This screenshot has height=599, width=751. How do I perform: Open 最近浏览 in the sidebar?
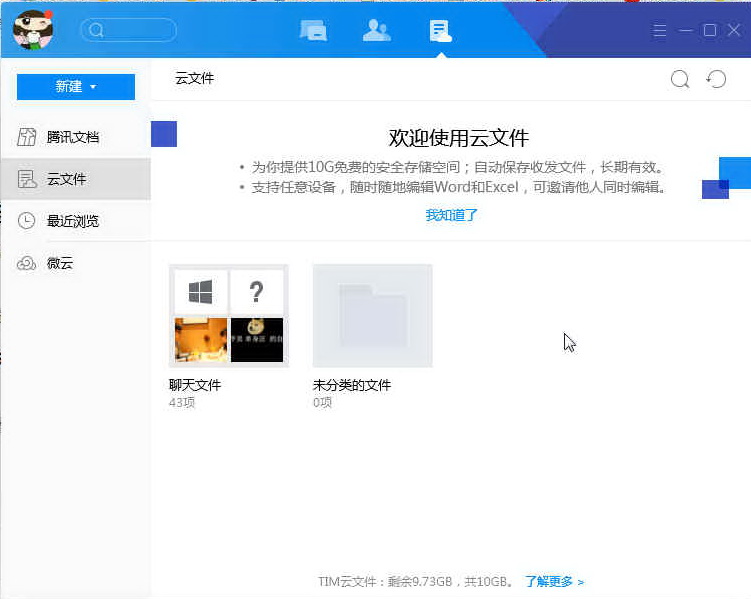tap(76, 221)
